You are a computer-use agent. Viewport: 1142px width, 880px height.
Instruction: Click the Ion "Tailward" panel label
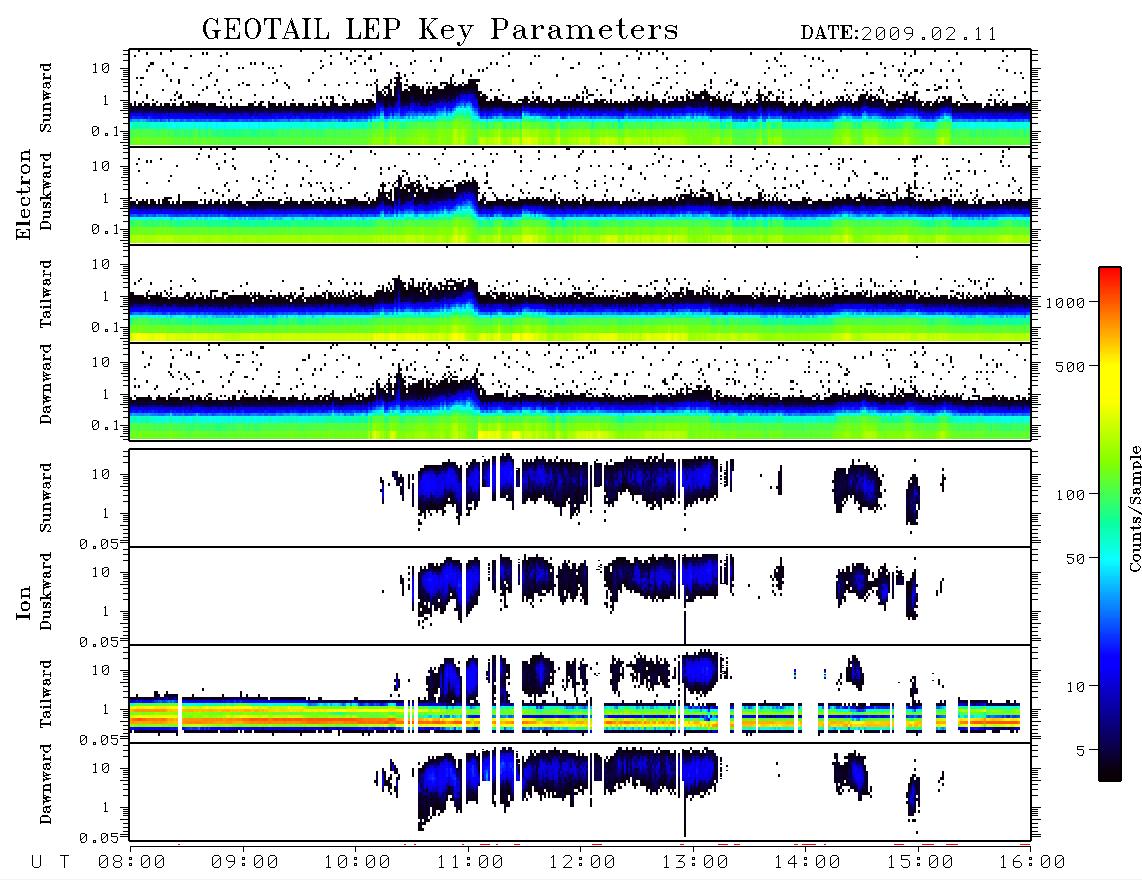click(x=46, y=694)
